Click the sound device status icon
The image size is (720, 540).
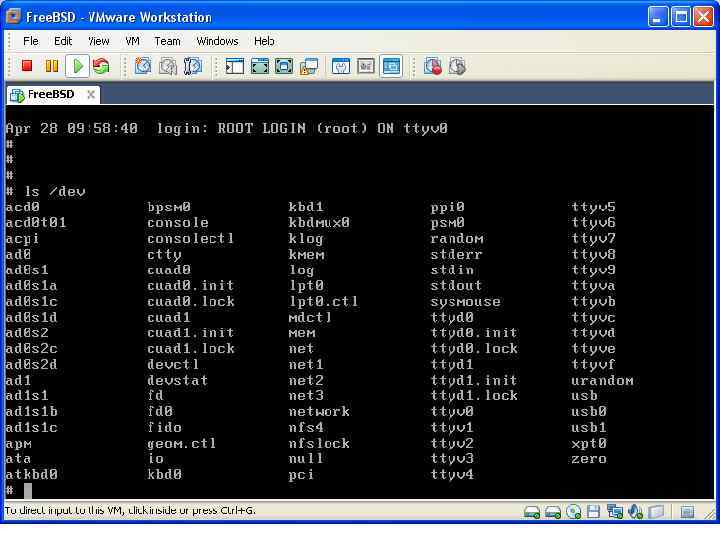tap(636, 512)
